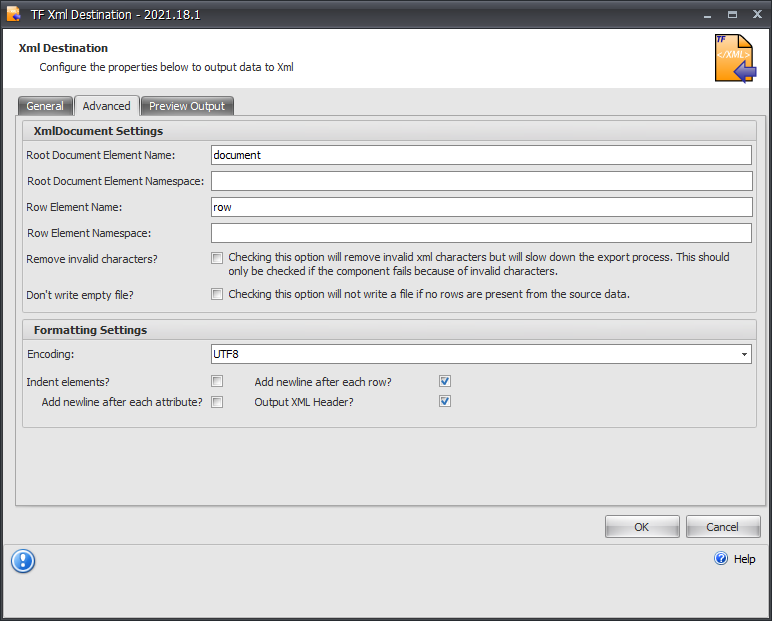The height and width of the screenshot is (621, 772).
Task: Click the 'Add newline after each row?' label
Action: click(x=323, y=382)
